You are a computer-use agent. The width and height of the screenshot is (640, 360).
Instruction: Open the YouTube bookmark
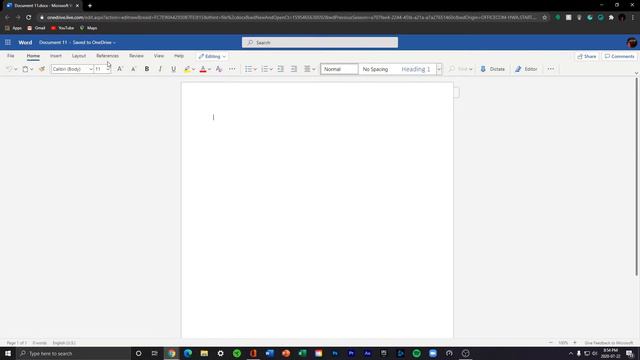coord(62,28)
